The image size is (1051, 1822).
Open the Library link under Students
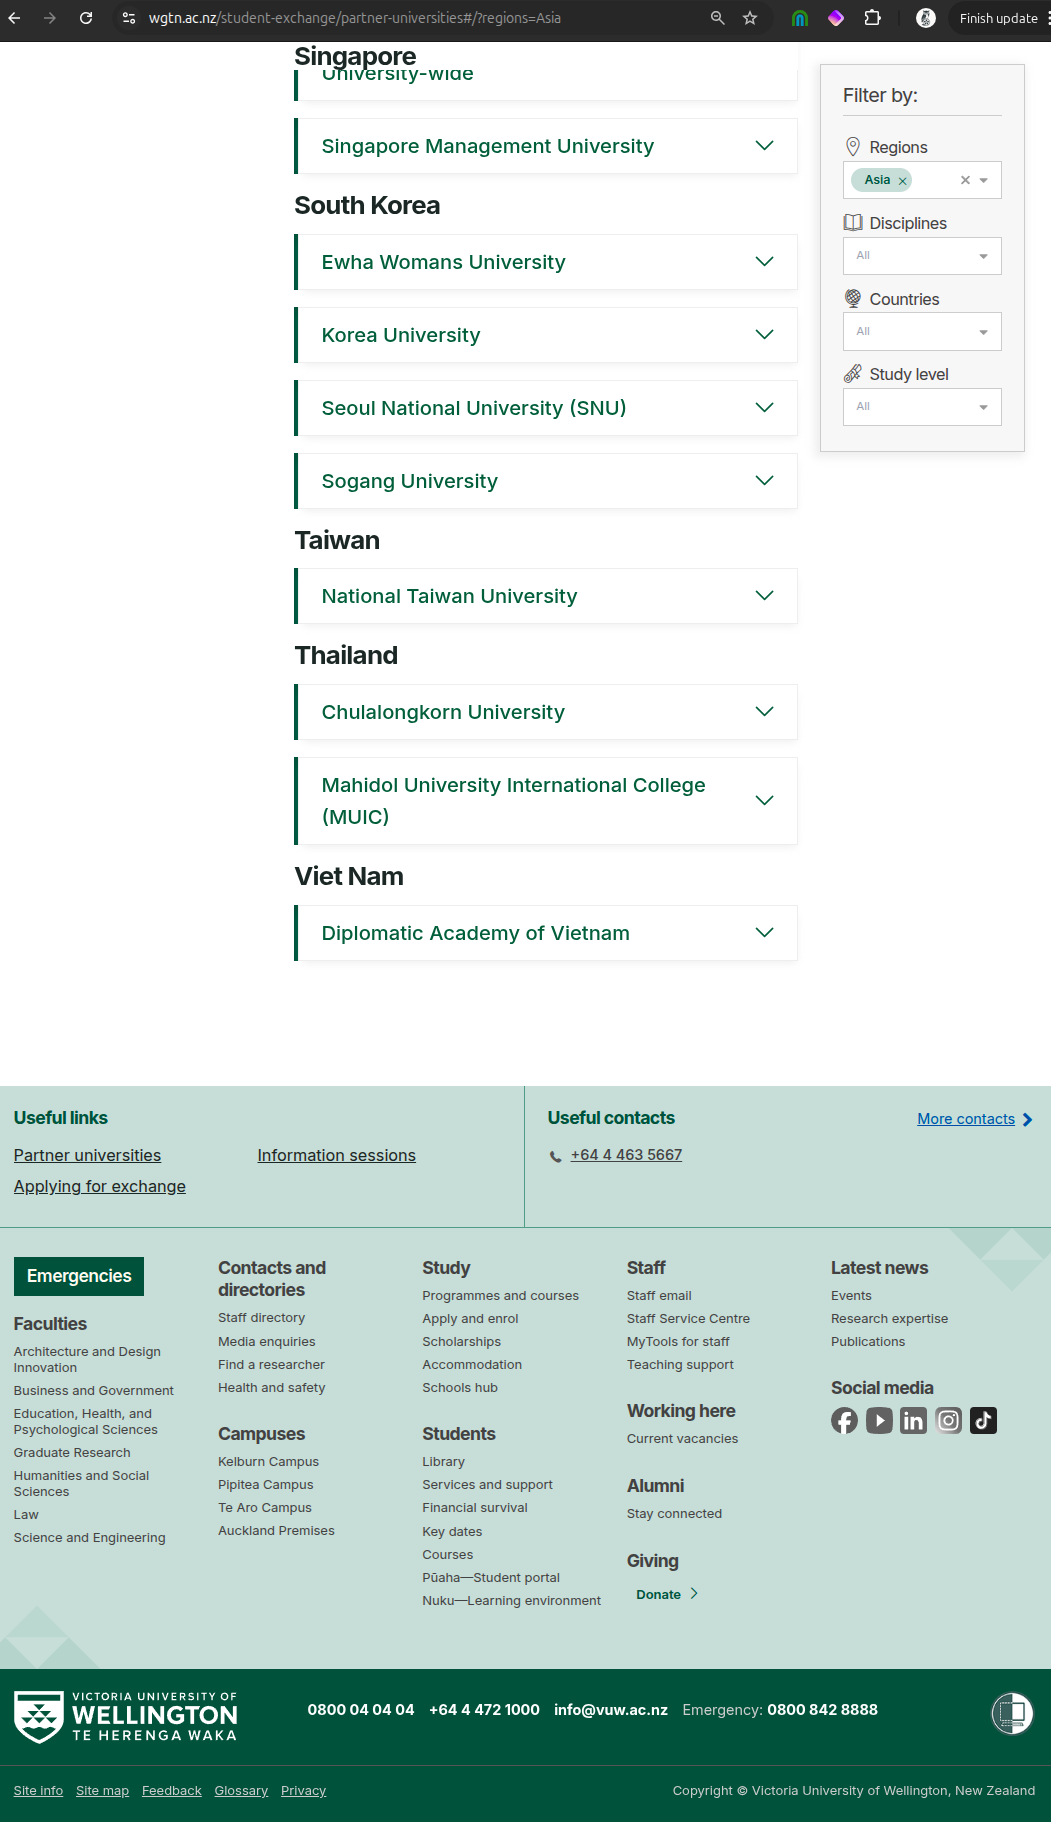(443, 1462)
